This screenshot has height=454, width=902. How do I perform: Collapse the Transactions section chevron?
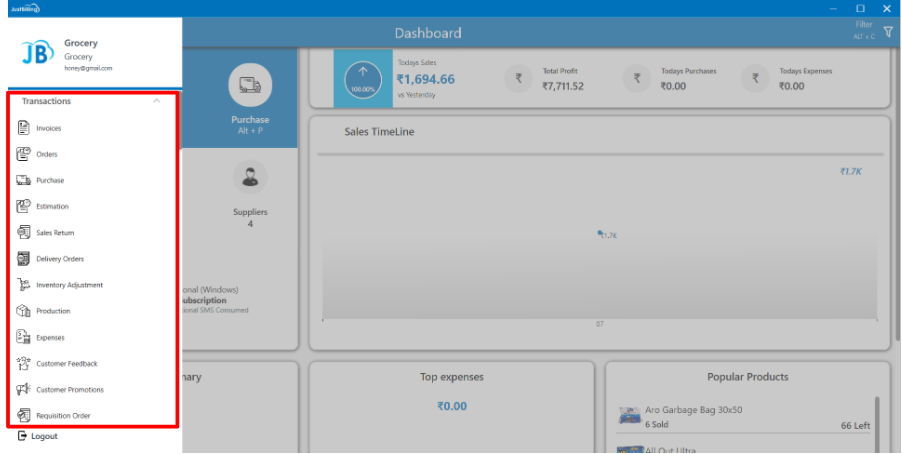pos(156,101)
